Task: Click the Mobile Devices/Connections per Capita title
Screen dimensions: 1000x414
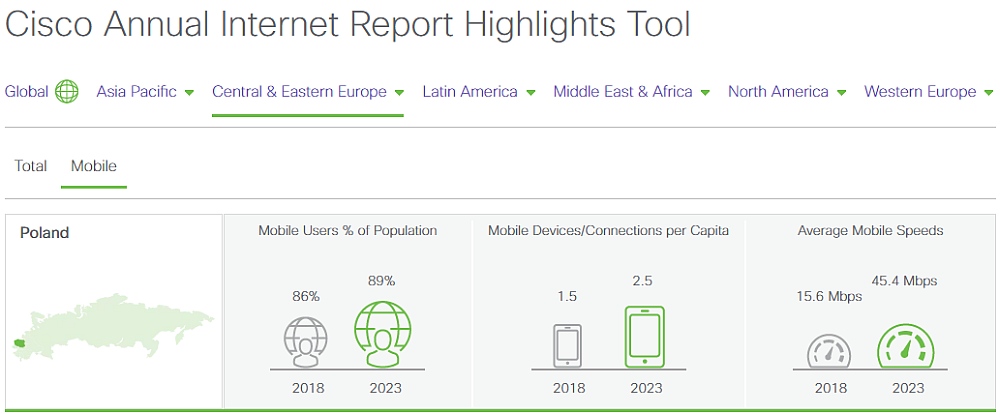Action: [x=608, y=231]
